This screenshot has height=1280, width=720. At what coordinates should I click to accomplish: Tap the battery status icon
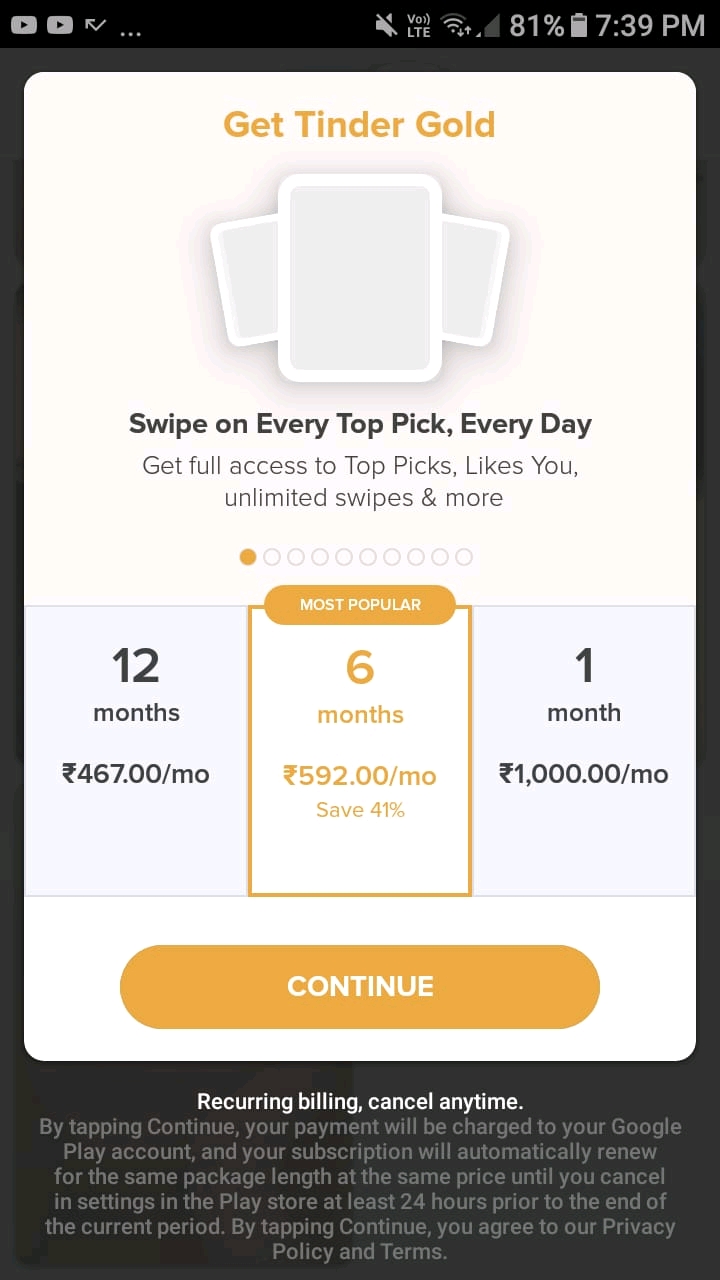580,25
